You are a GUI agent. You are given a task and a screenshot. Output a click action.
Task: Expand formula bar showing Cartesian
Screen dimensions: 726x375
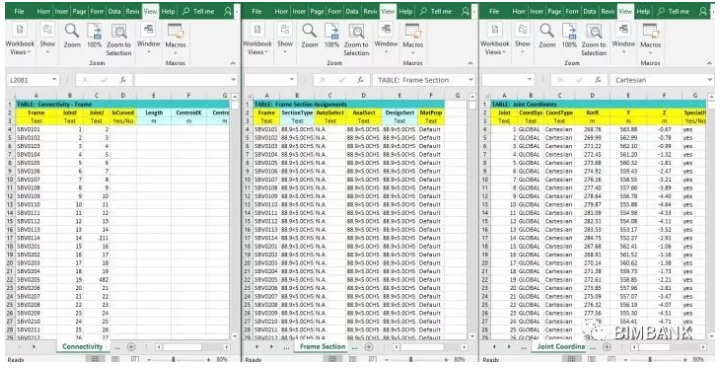(x=709, y=80)
